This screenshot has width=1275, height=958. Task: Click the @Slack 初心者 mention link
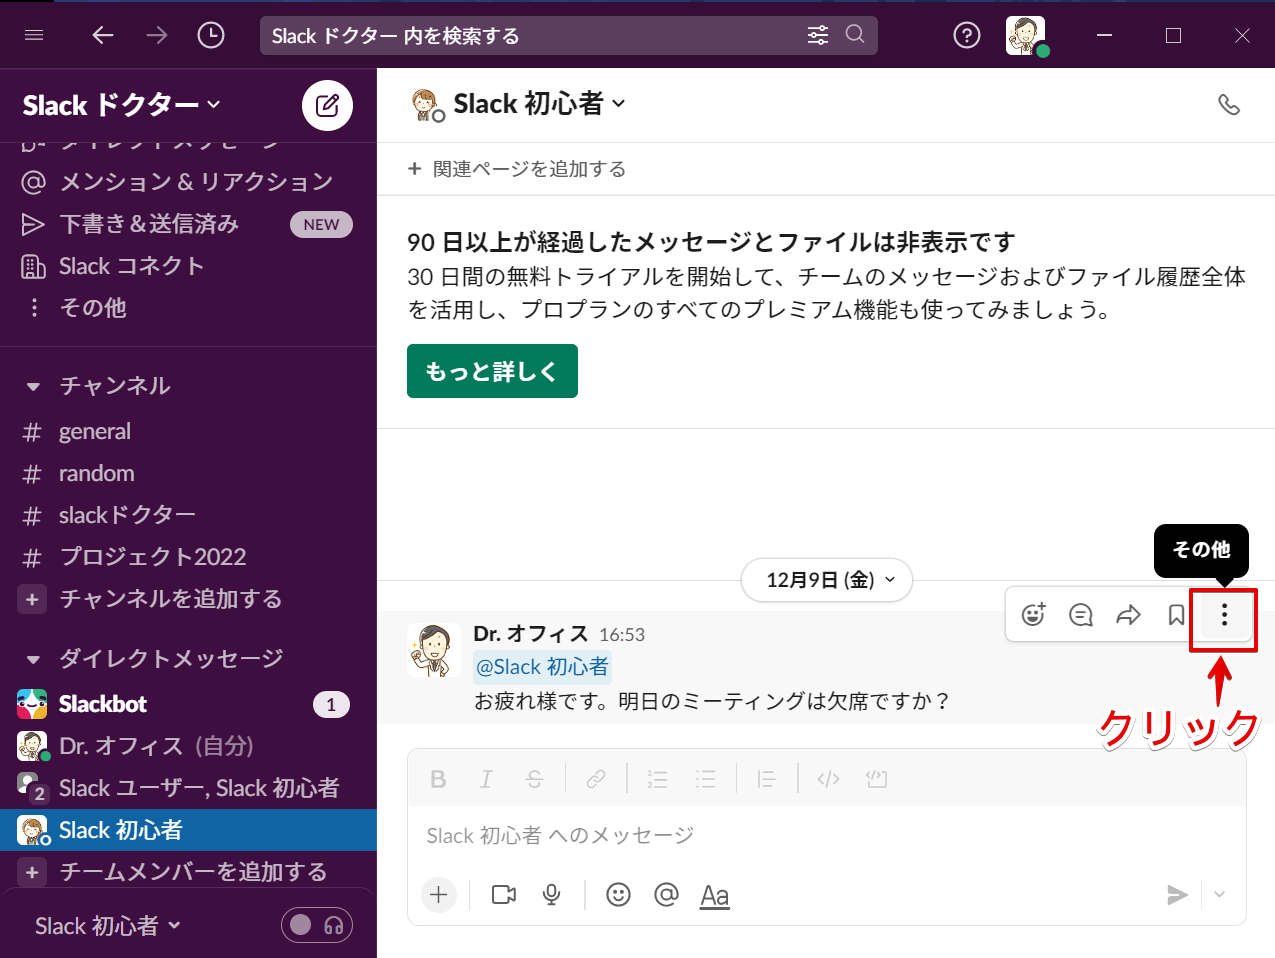tap(542, 666)
